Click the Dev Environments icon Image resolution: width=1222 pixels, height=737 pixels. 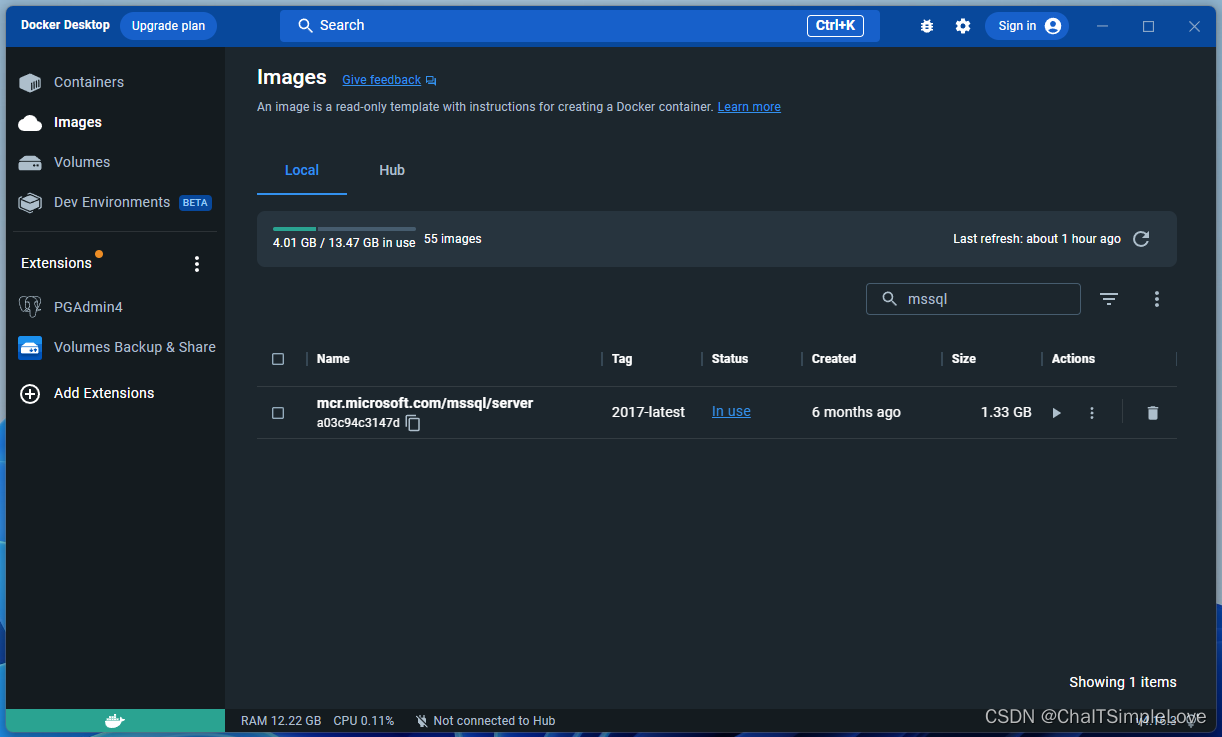click(30, 203)
